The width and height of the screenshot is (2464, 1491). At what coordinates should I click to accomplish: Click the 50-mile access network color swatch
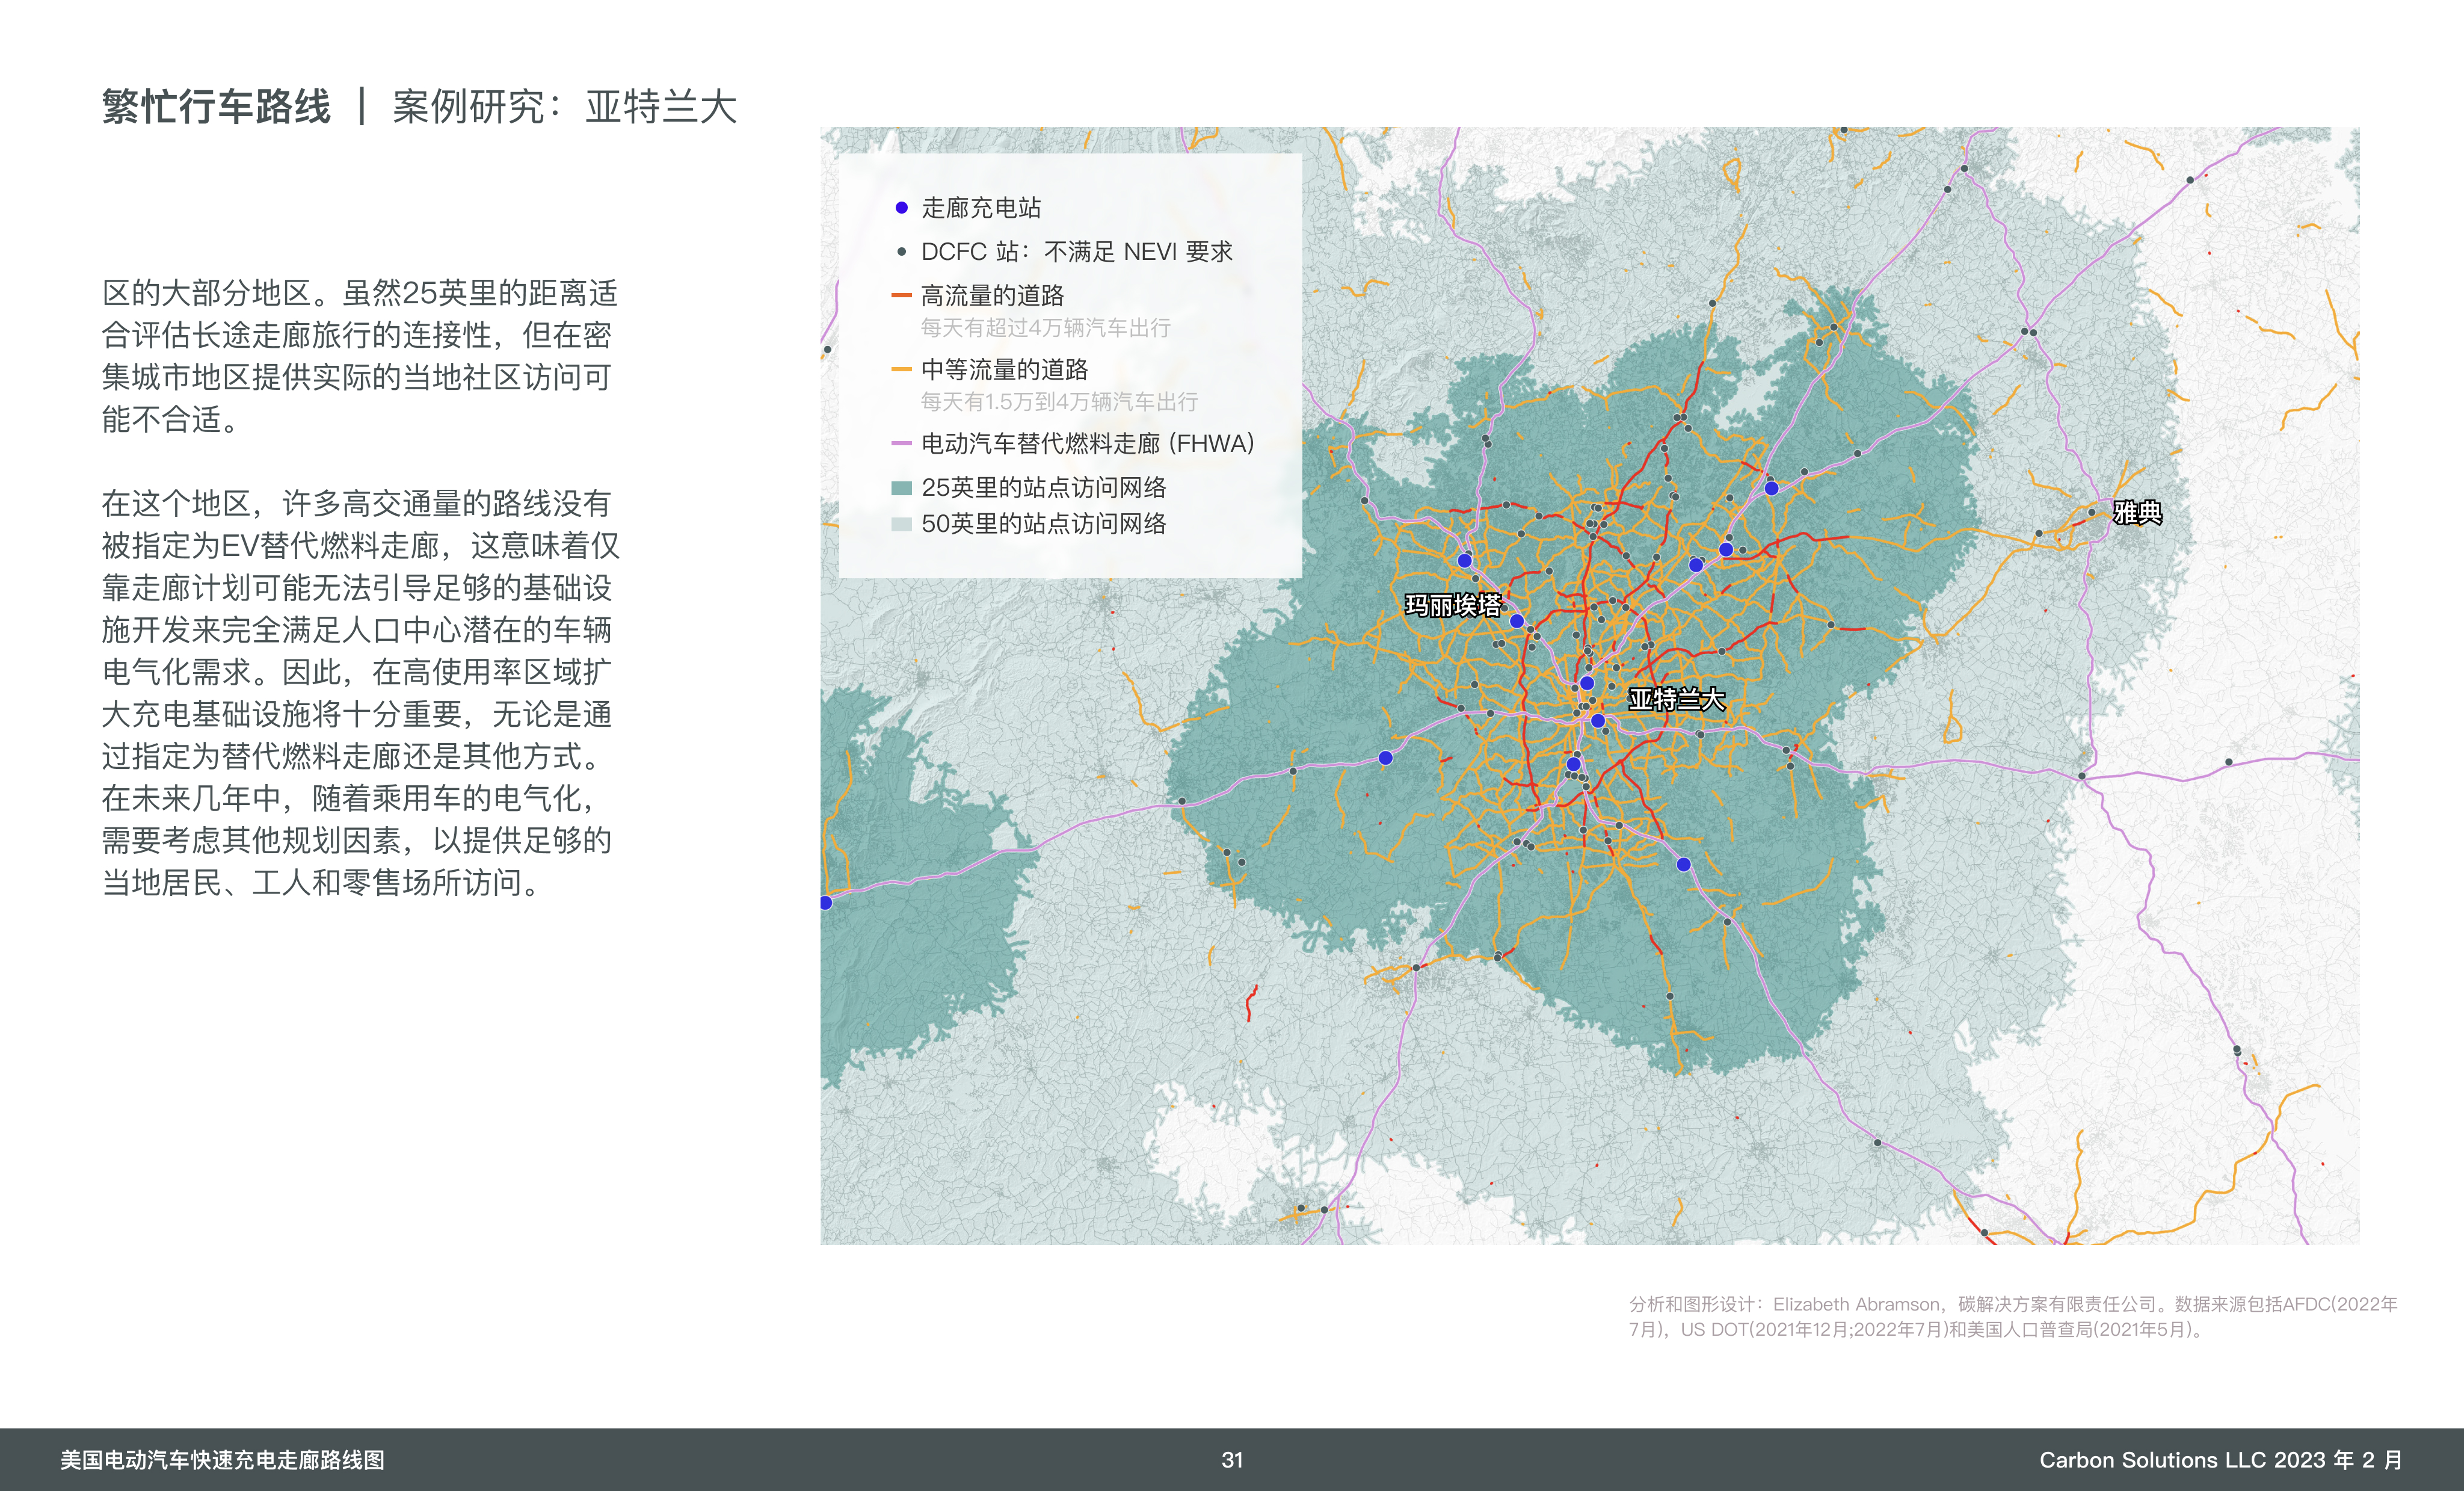point(901,524)
